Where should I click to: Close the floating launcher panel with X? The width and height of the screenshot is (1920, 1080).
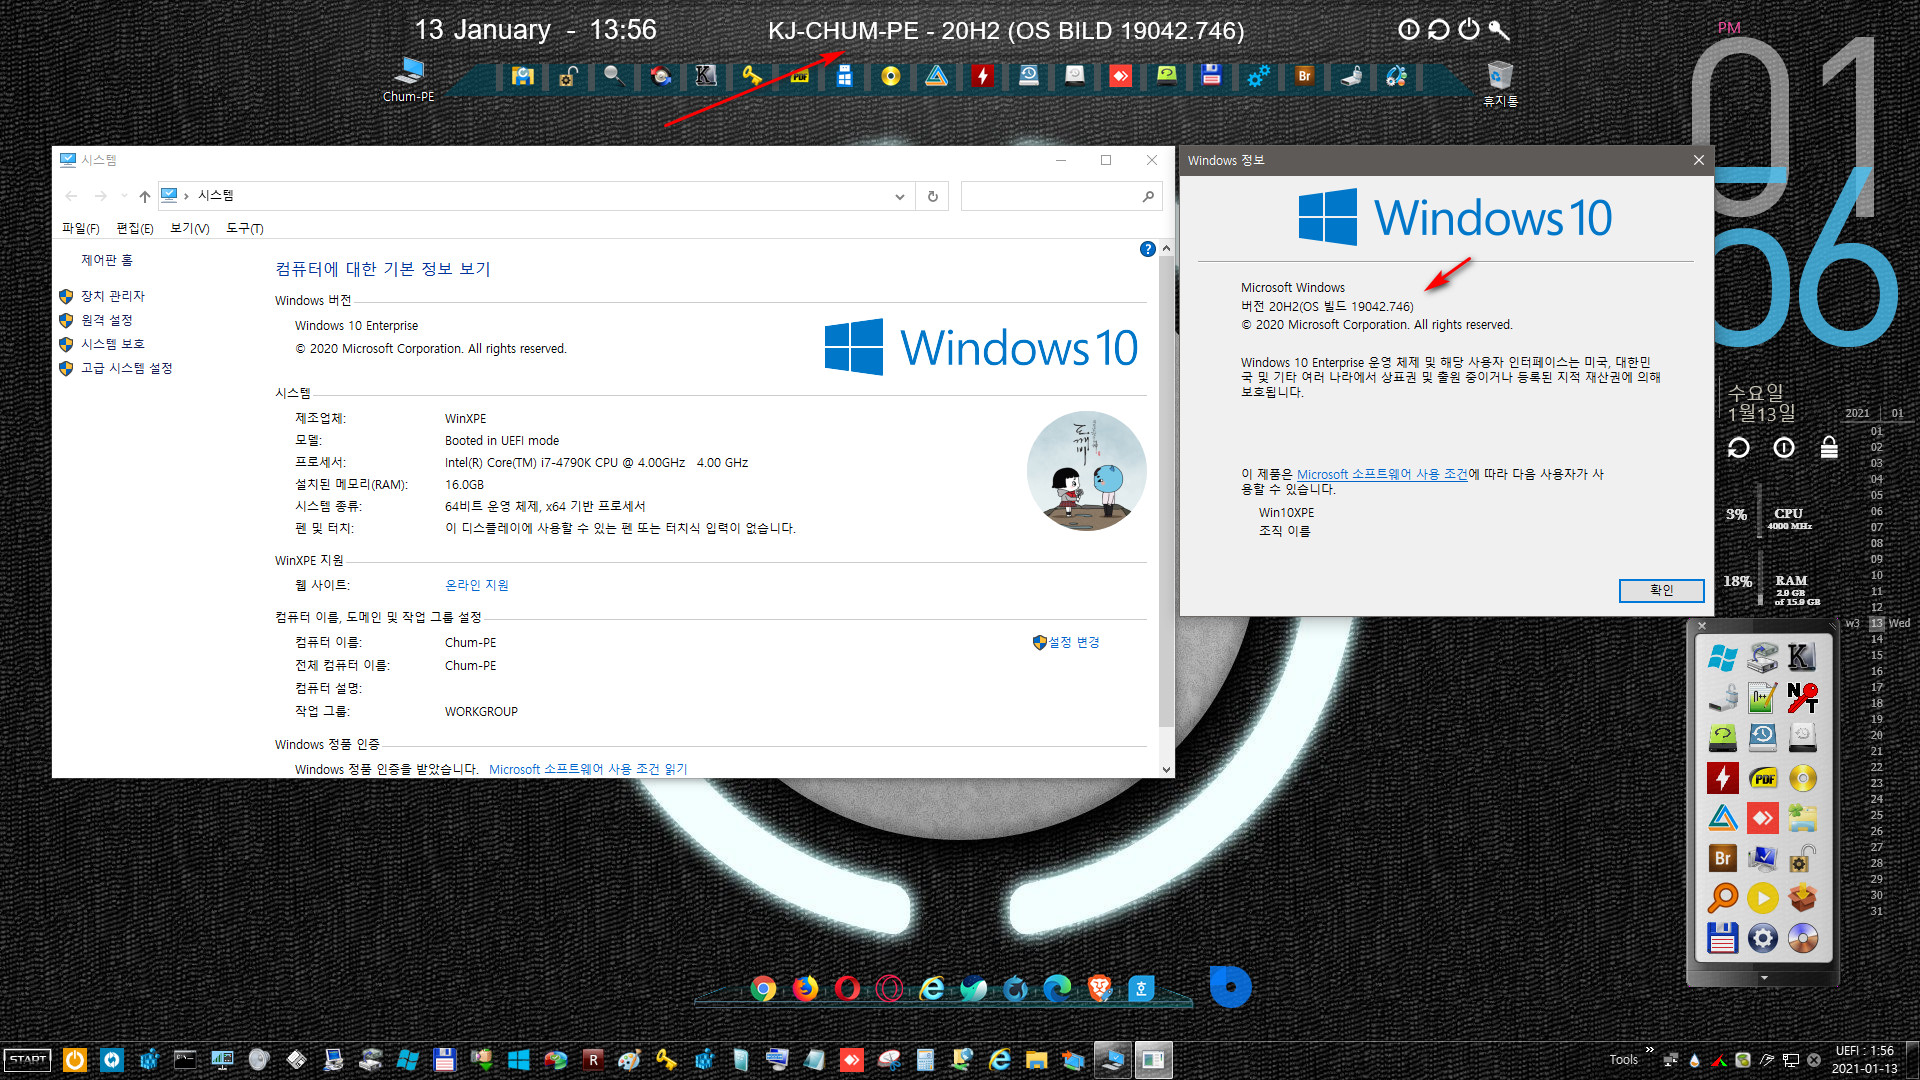coord(1701,626)
